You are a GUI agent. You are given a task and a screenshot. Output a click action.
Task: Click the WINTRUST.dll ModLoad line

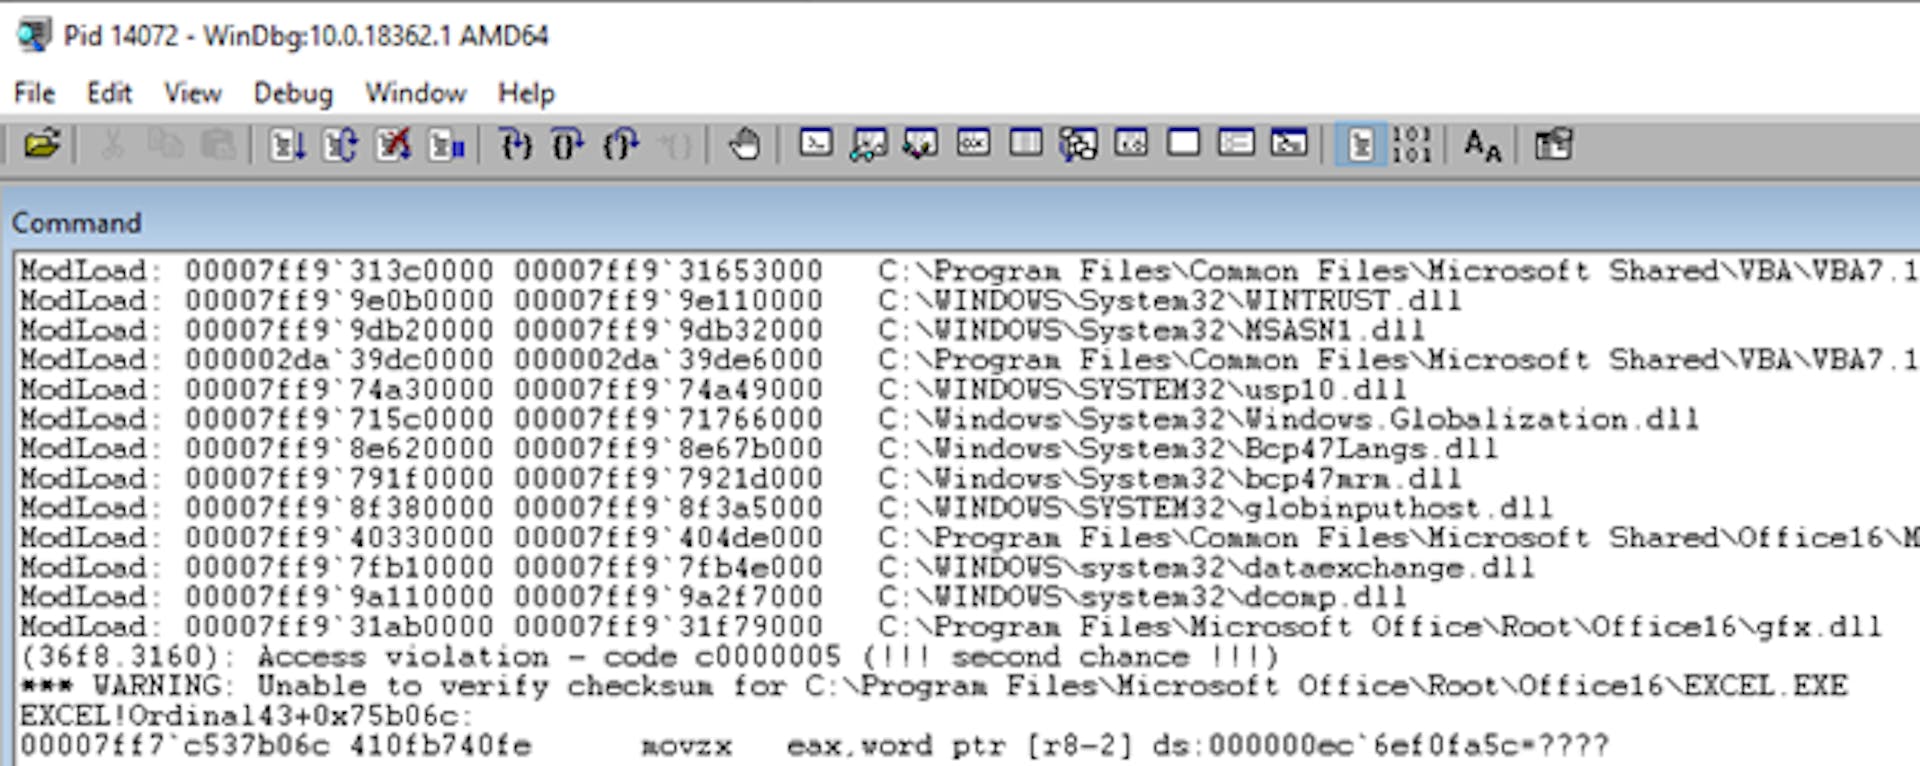pos(741,300)
